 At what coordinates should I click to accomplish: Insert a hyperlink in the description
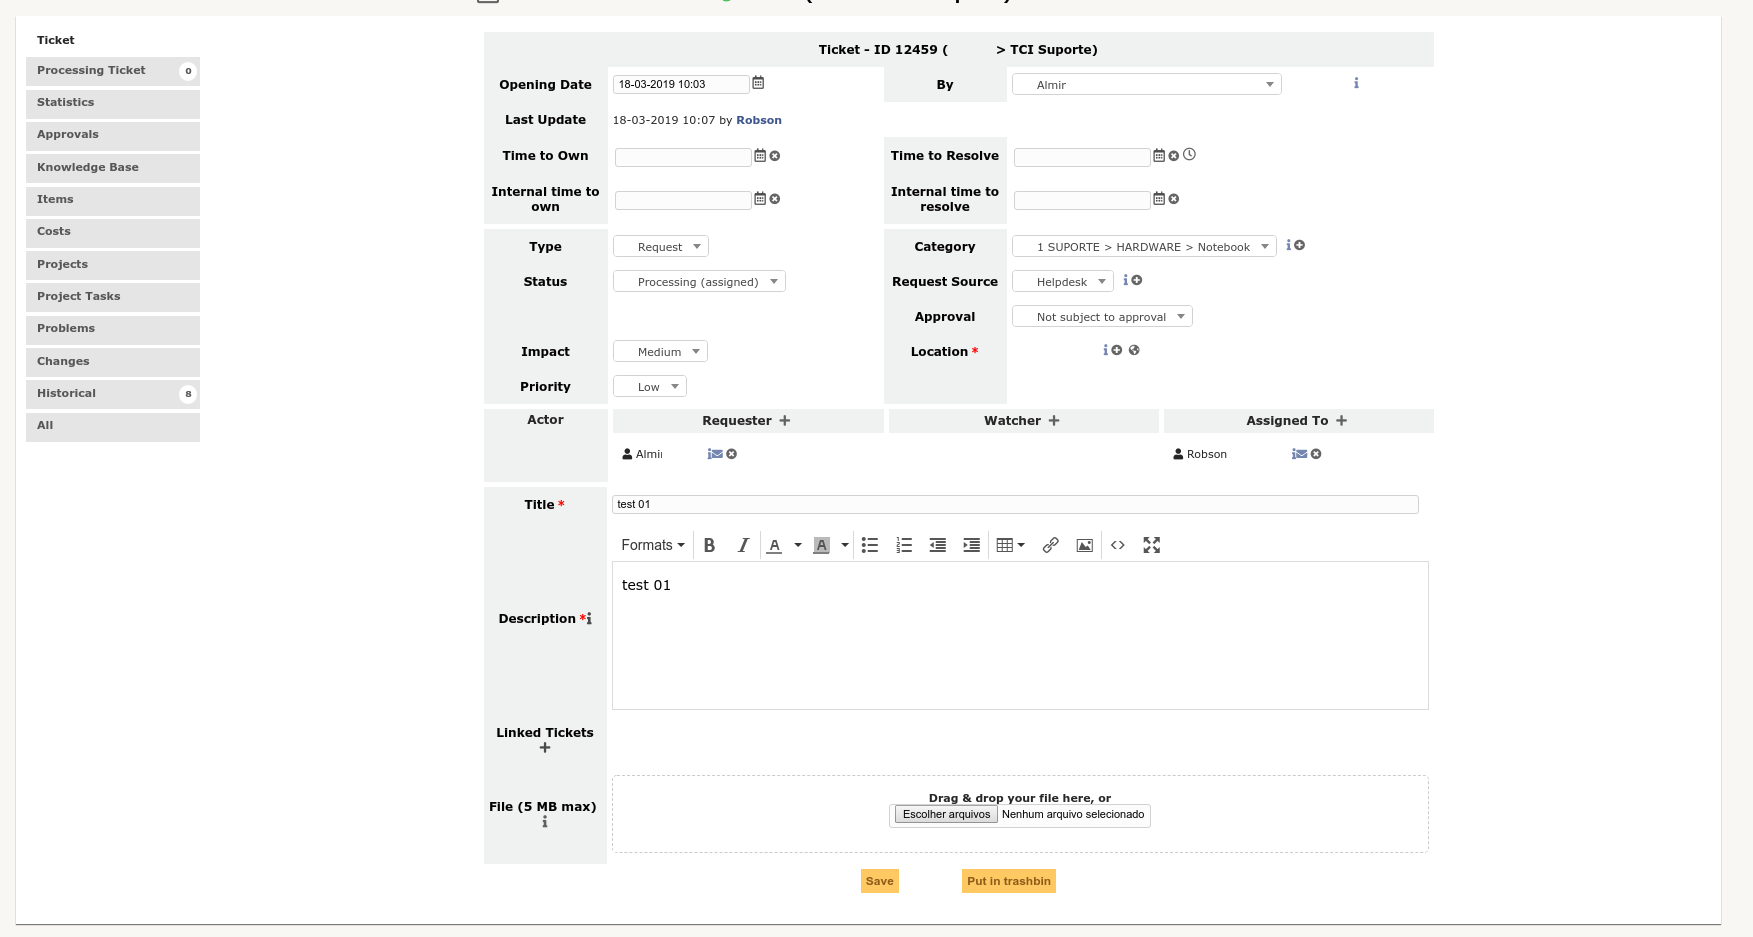tap(1050, 545)
